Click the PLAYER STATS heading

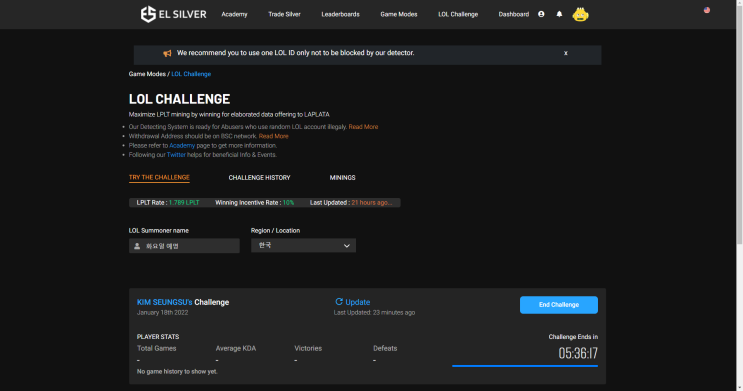coord(158,336)
